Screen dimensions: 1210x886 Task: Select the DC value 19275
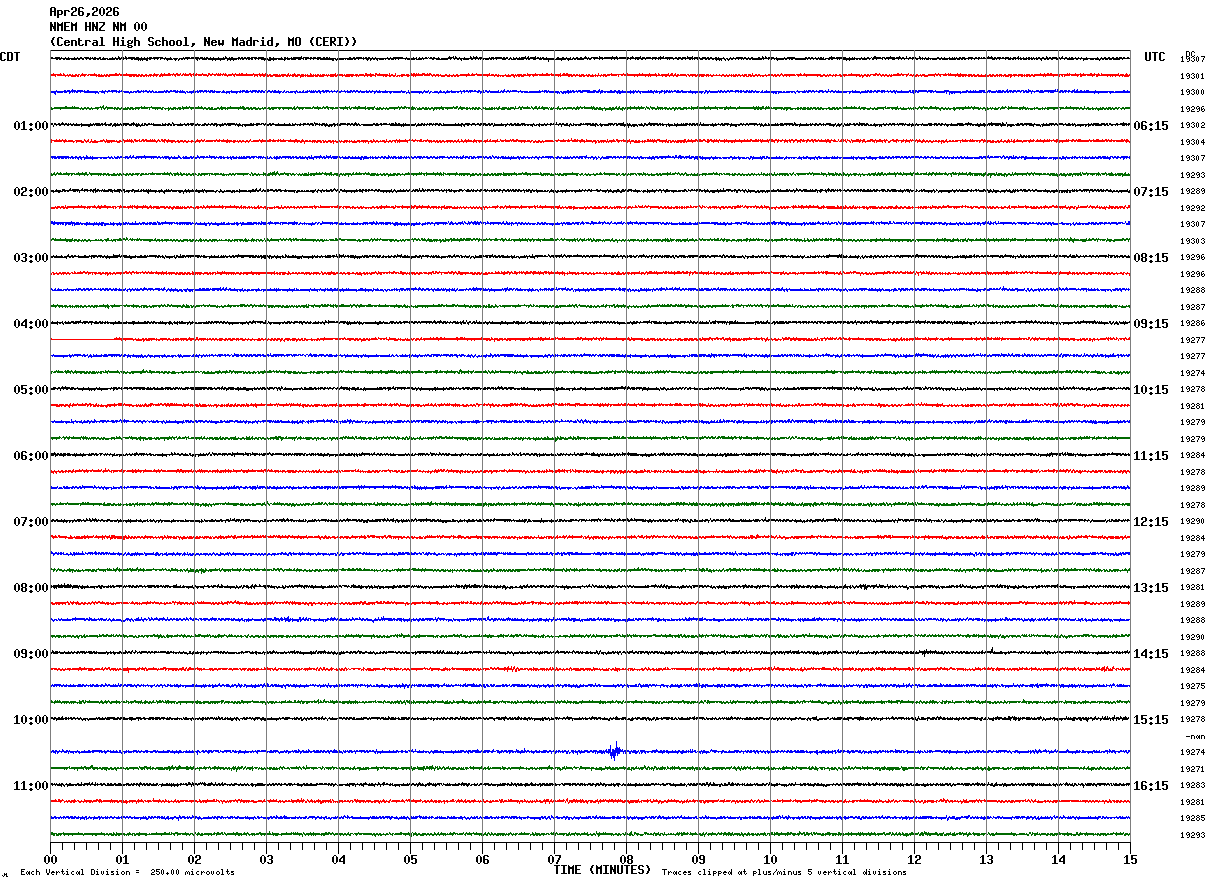[1192, 686]
